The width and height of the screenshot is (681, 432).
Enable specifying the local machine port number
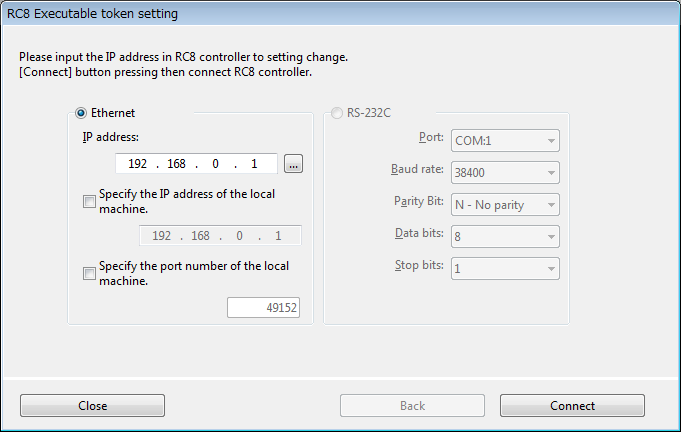point(90,273)
